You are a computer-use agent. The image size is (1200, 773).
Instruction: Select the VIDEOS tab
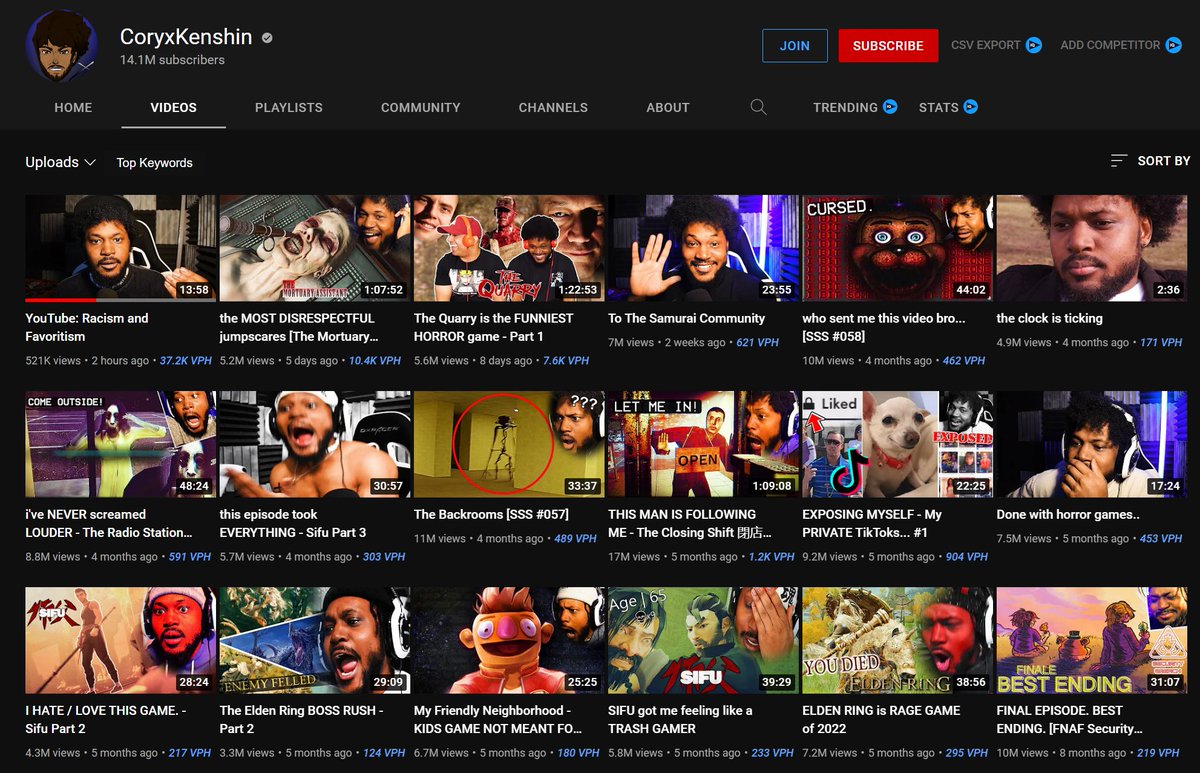click(174, 107)
